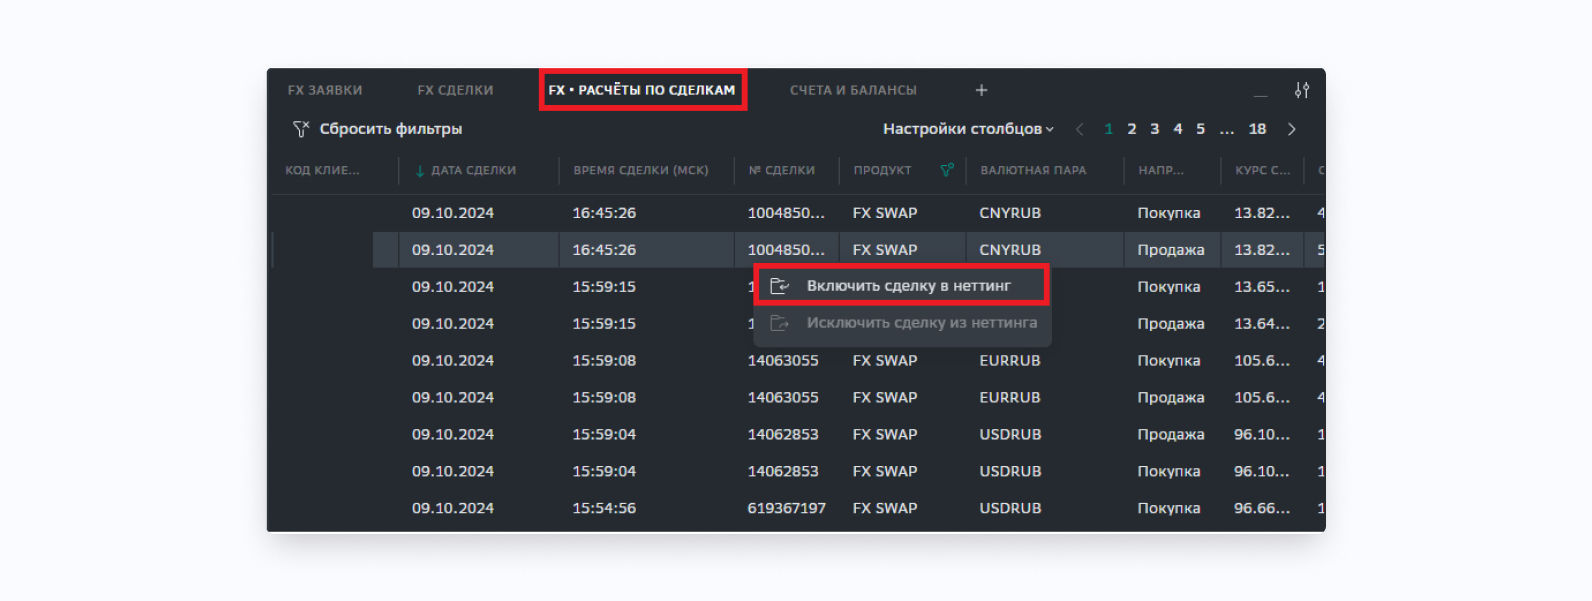Open the panel settings sliders icon
The image size is (1592, 601).
coord(1302,90)
